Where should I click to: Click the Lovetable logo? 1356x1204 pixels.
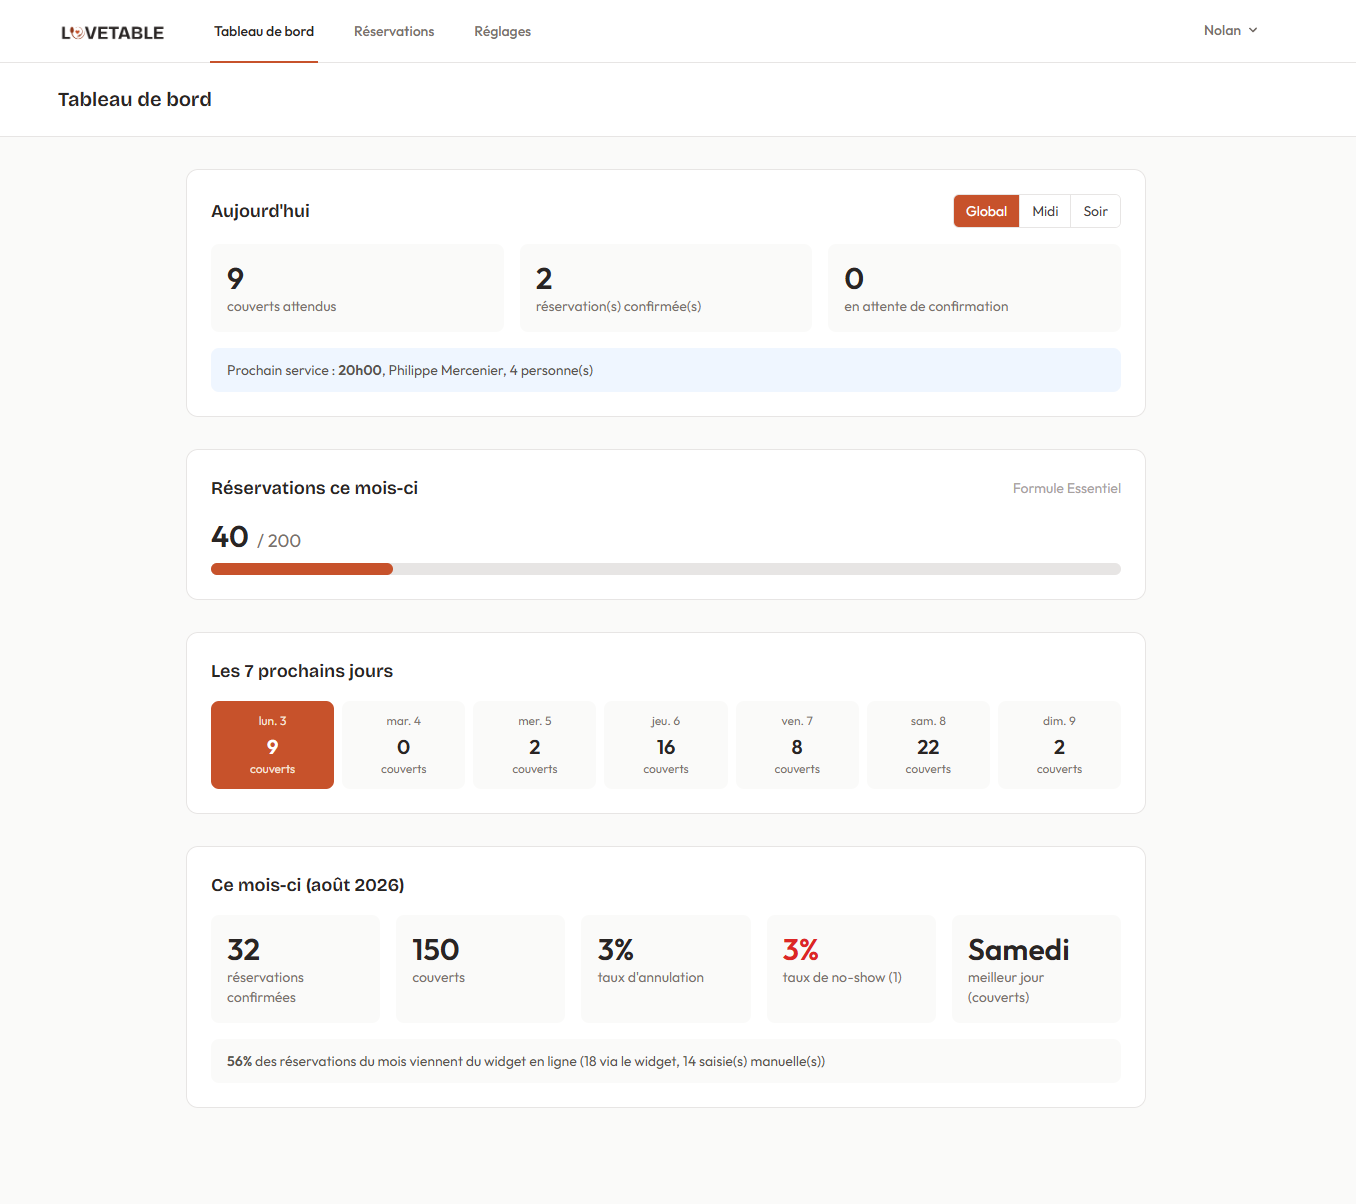pyautogui.click(x=113, y=32)
